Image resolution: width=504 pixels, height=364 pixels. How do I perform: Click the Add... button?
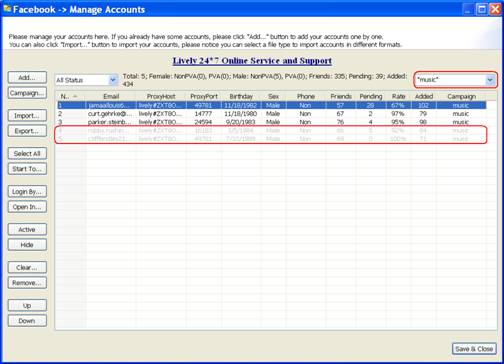click(27, 77)
